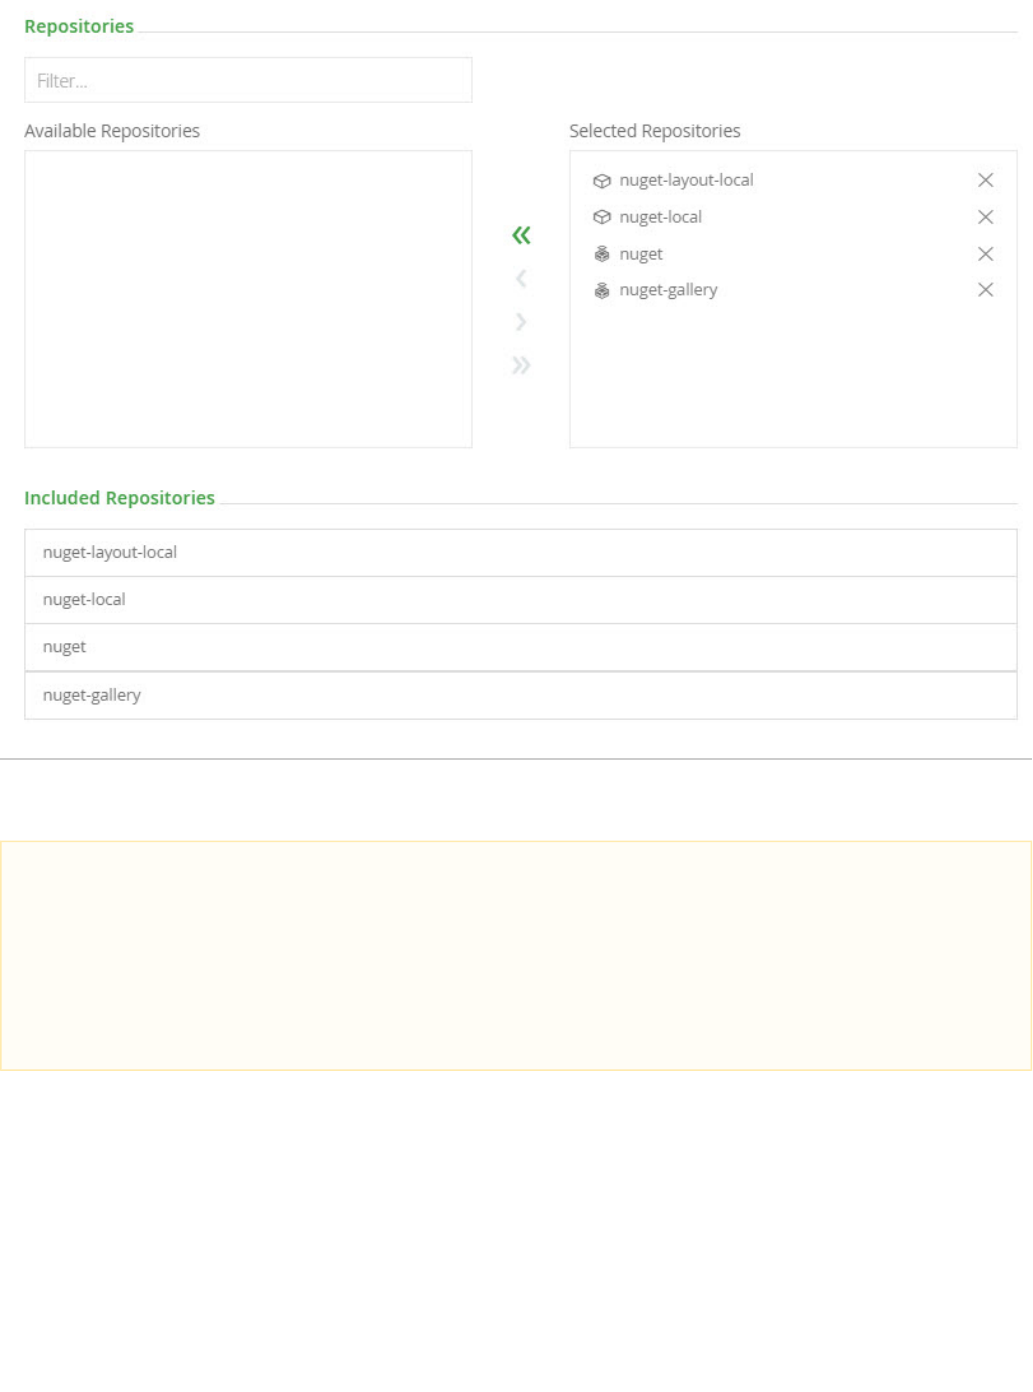Click nuget-local row in Included Repositories
This screenshot has width=1033, height=1392.
520,600
